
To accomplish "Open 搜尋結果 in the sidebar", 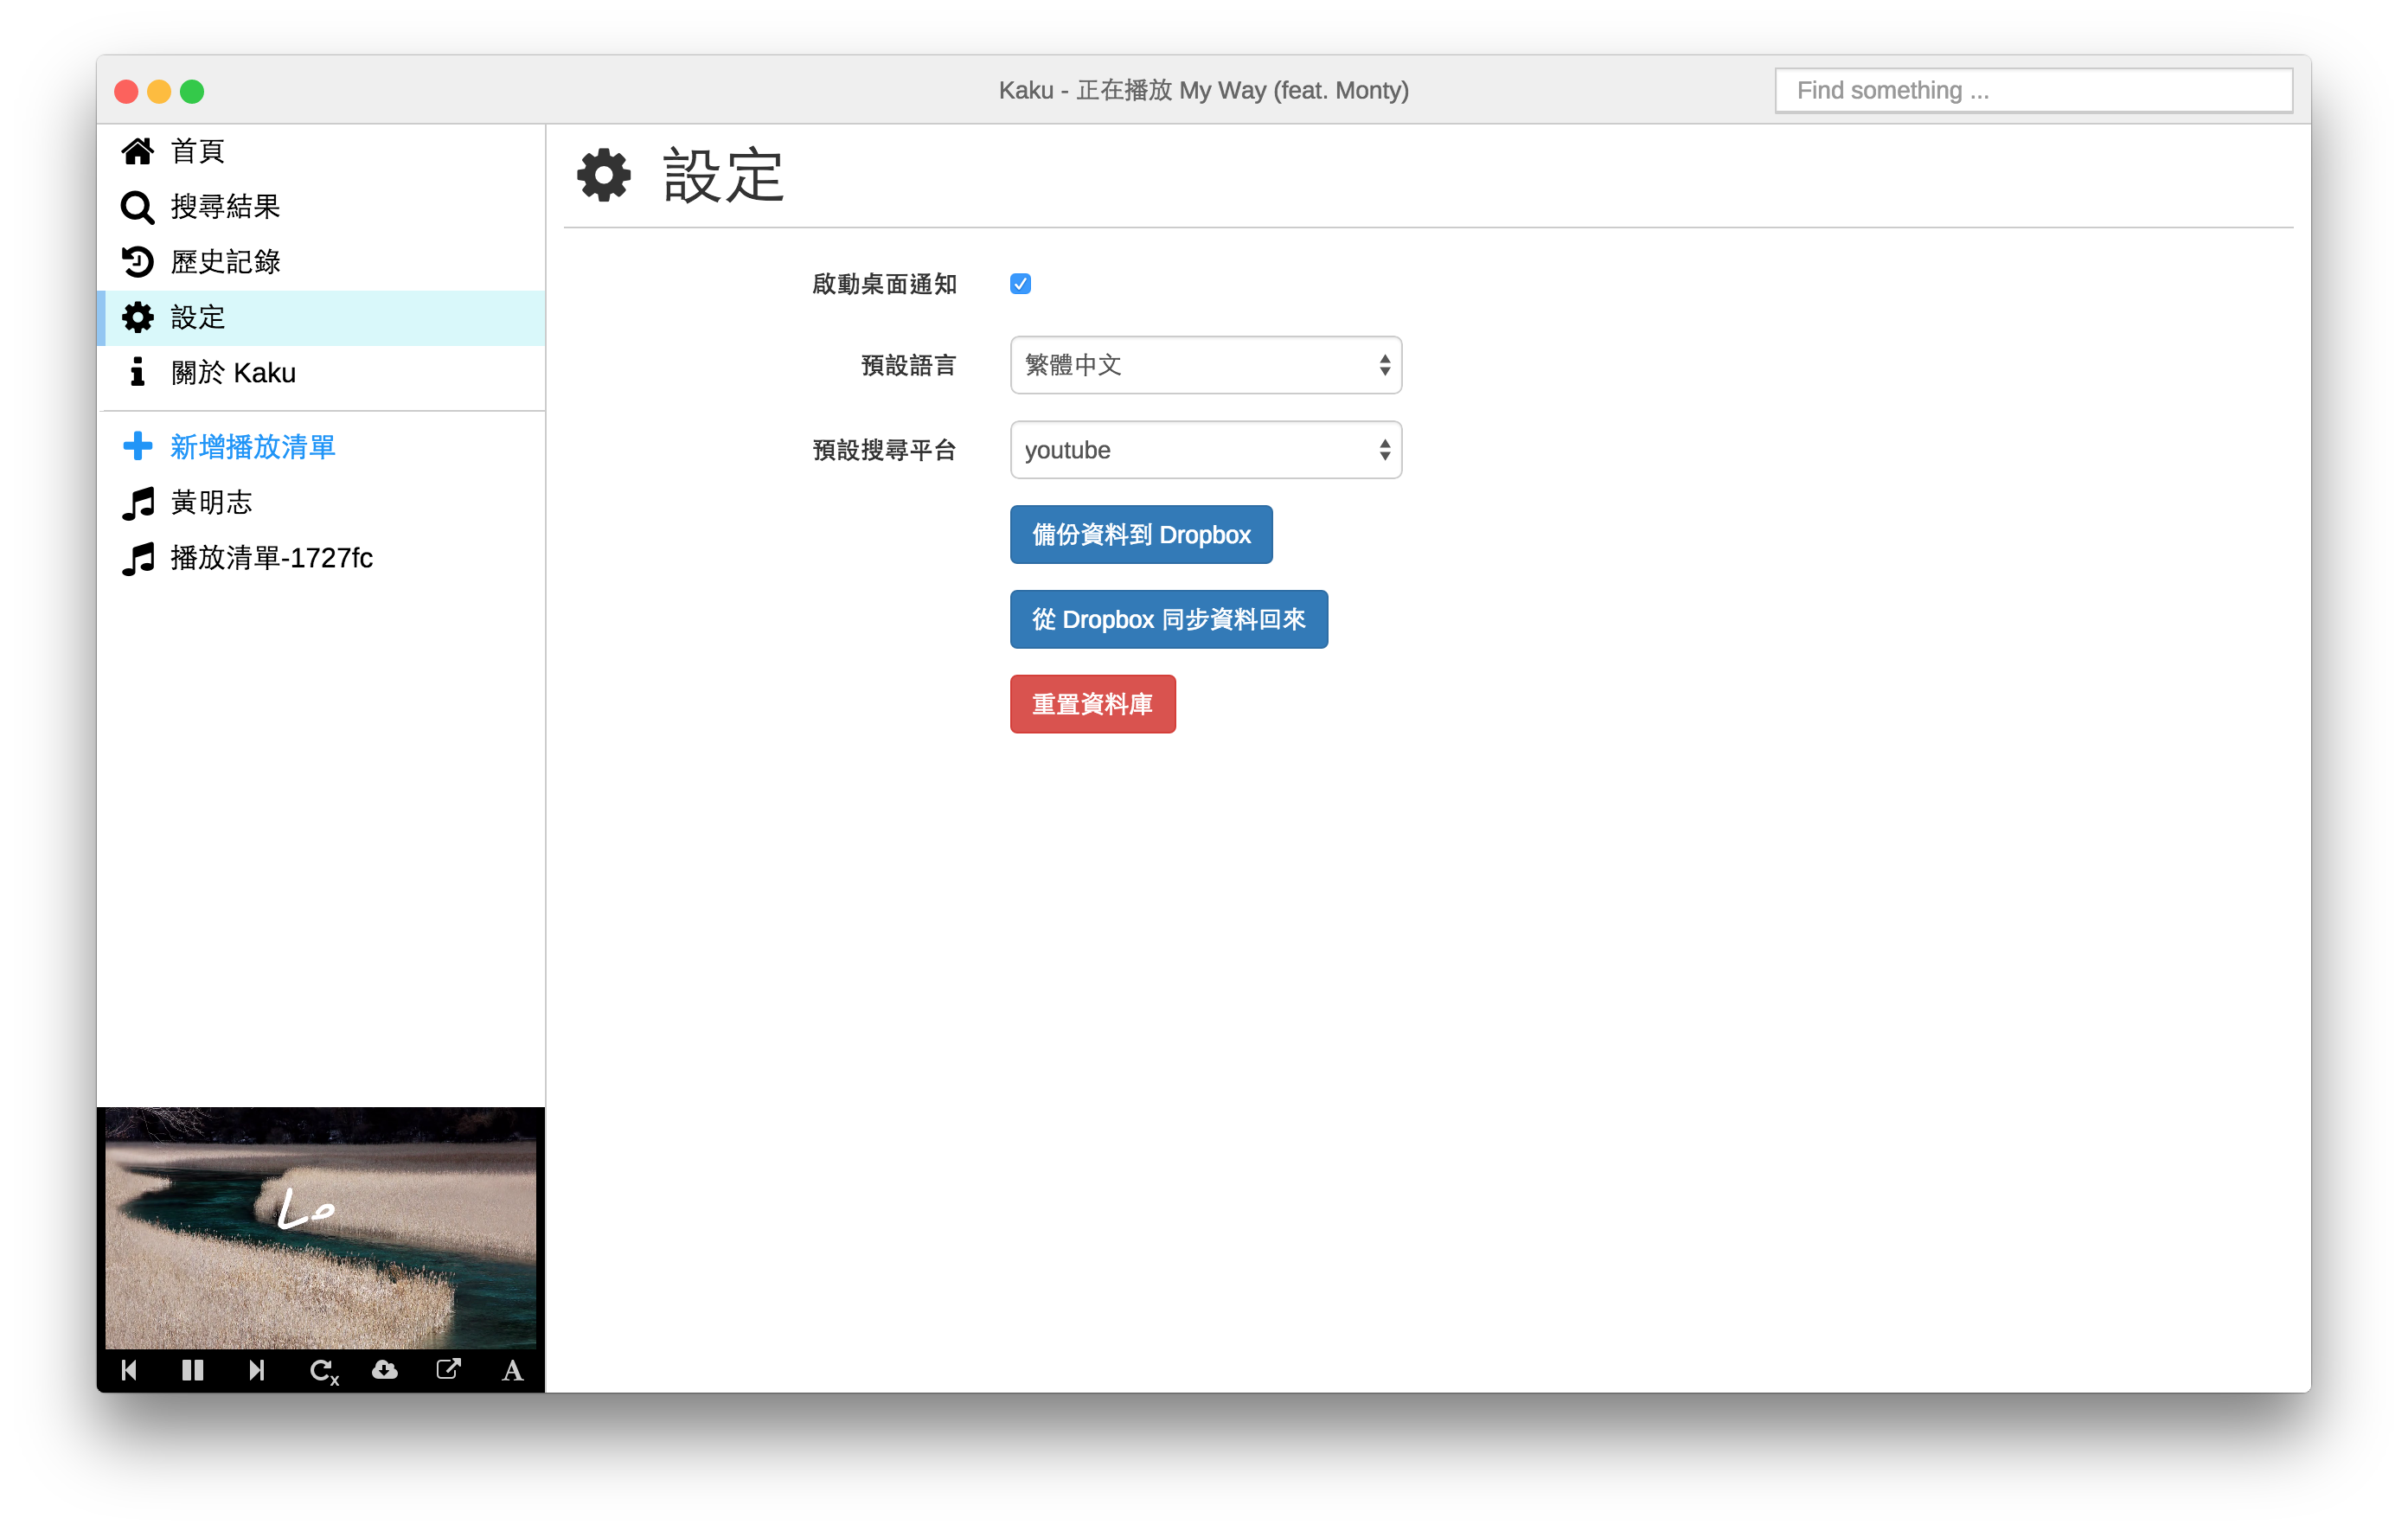I will click(x=224, y=207).
